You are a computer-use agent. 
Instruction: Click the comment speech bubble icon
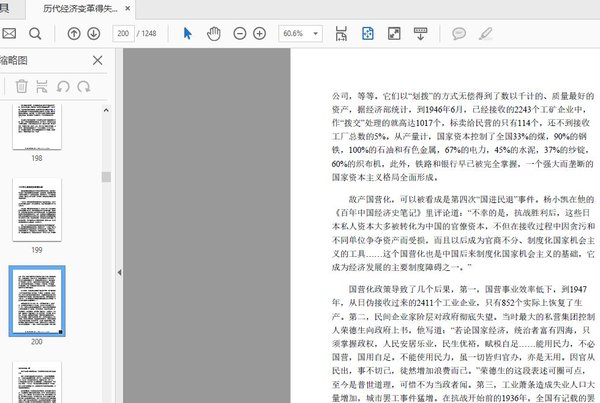(459, 33)
